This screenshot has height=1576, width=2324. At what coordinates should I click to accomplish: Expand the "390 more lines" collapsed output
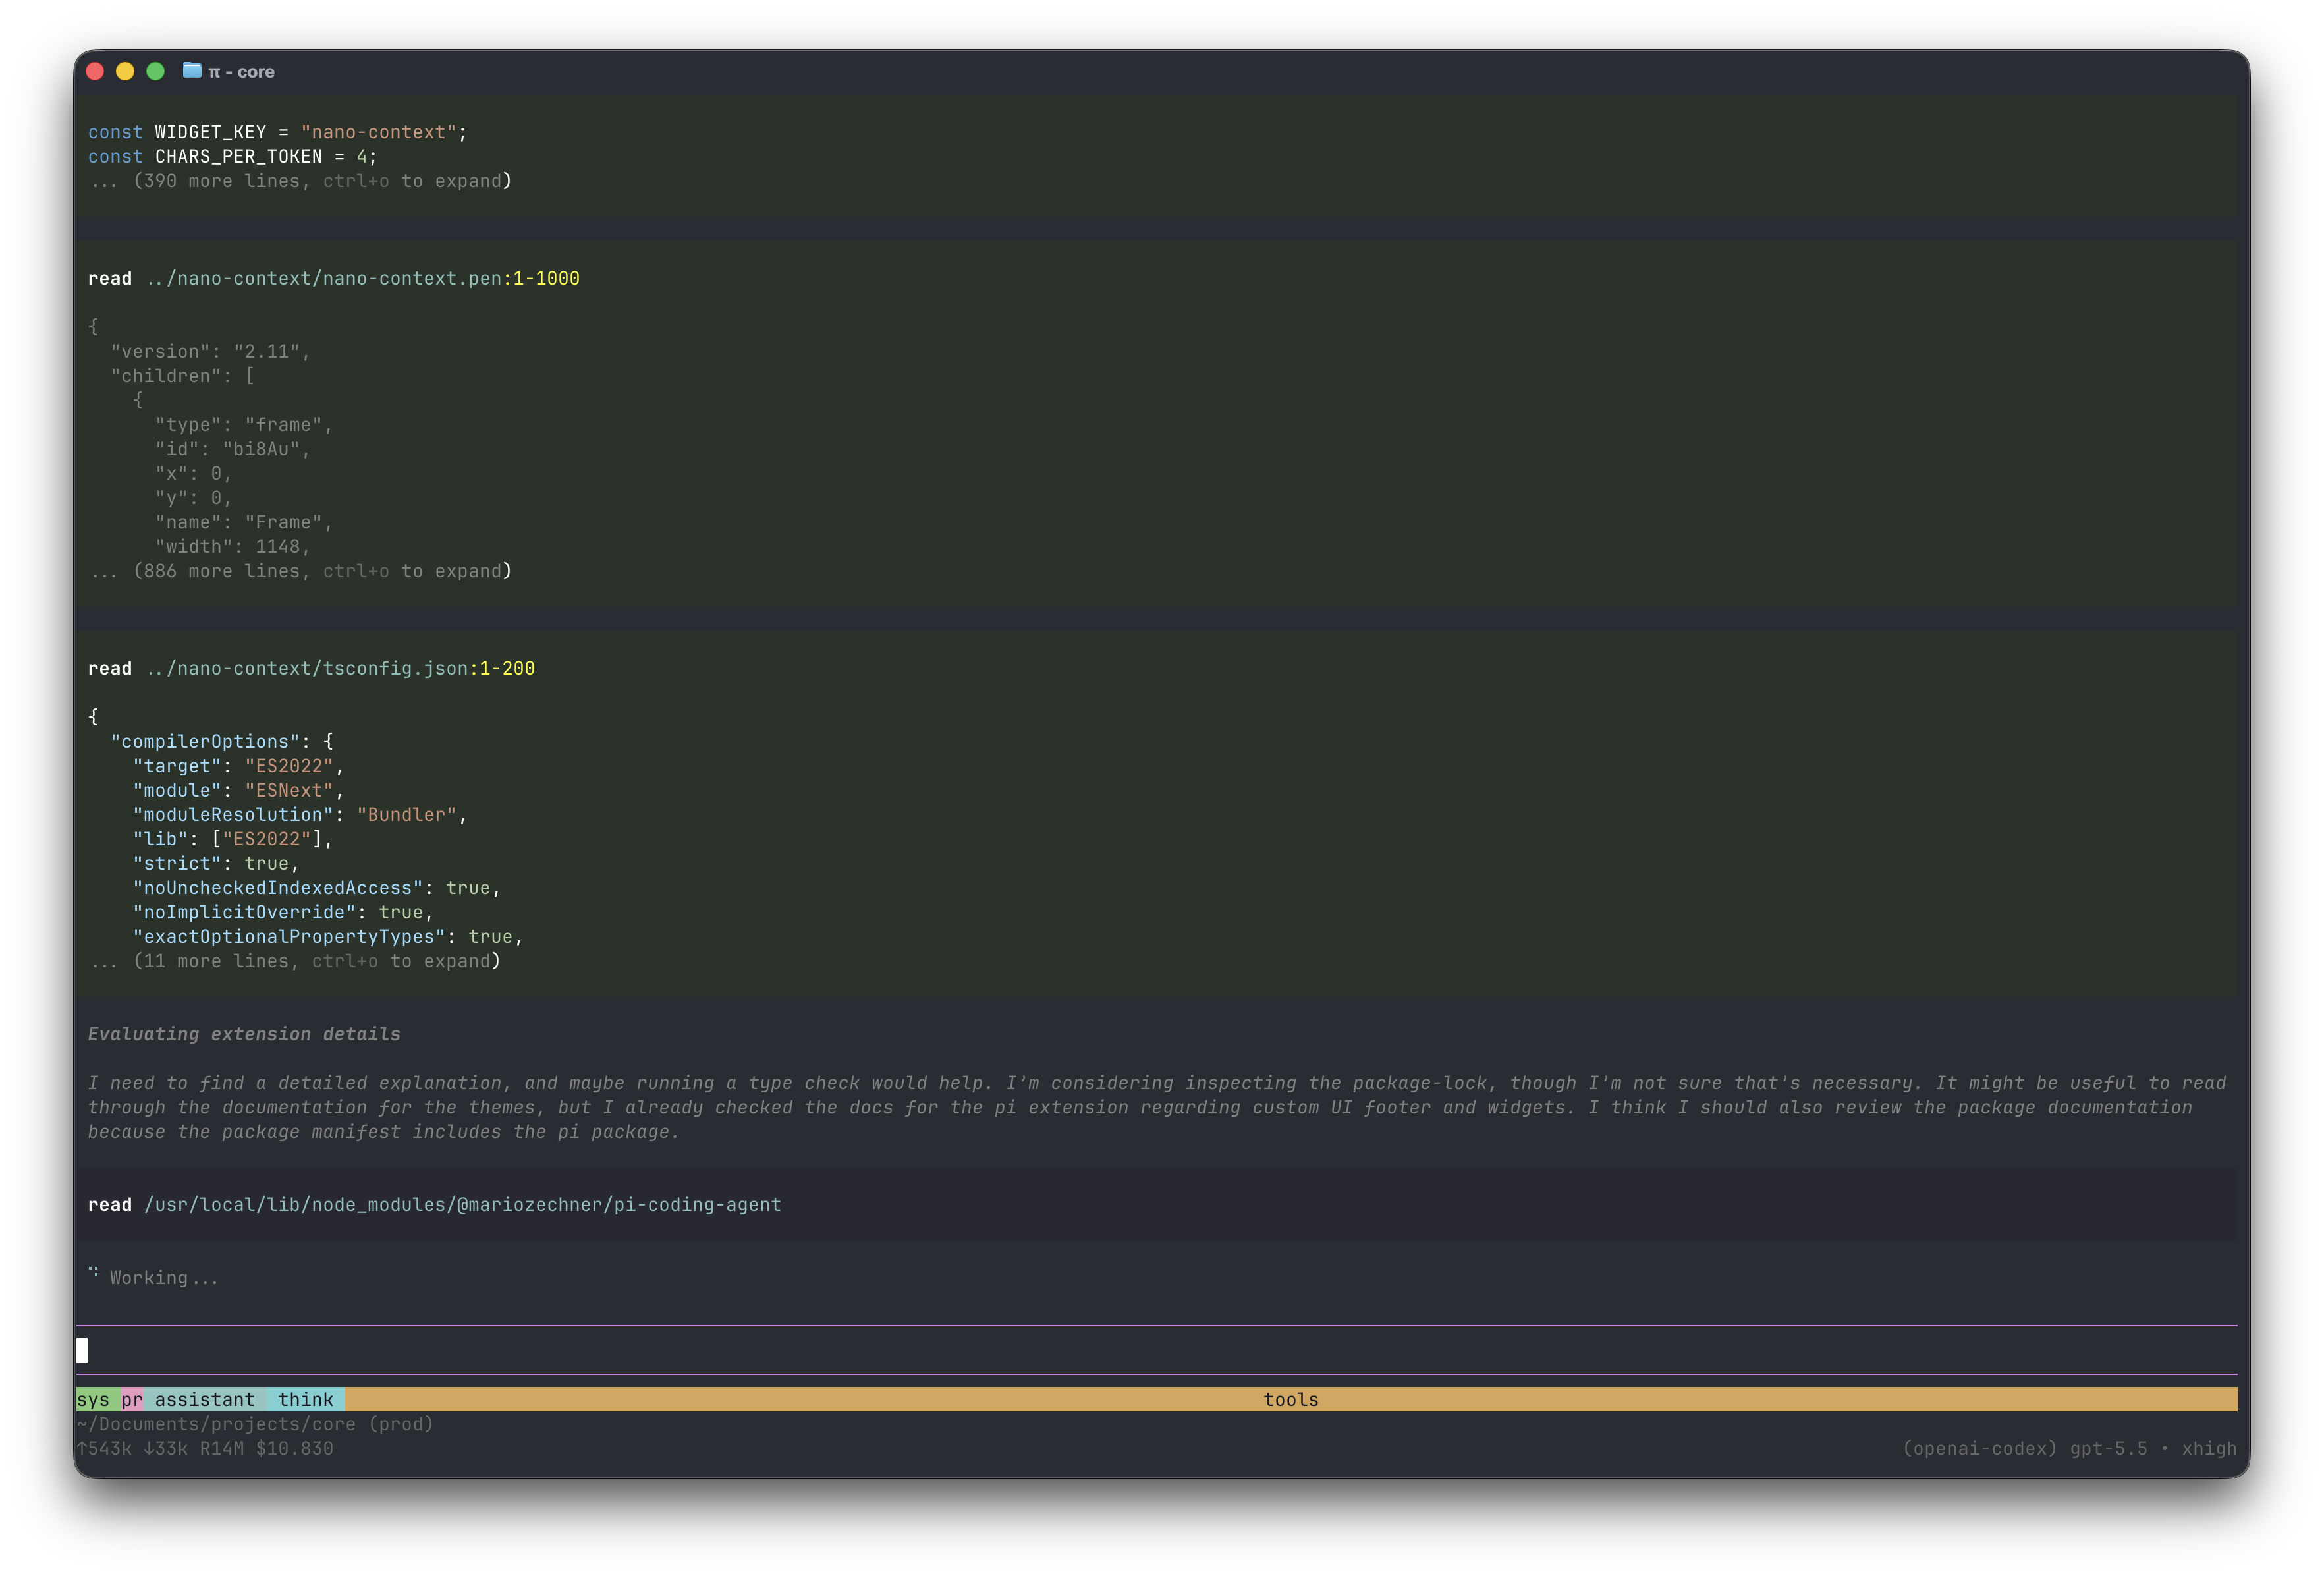[x=300, y=181]
